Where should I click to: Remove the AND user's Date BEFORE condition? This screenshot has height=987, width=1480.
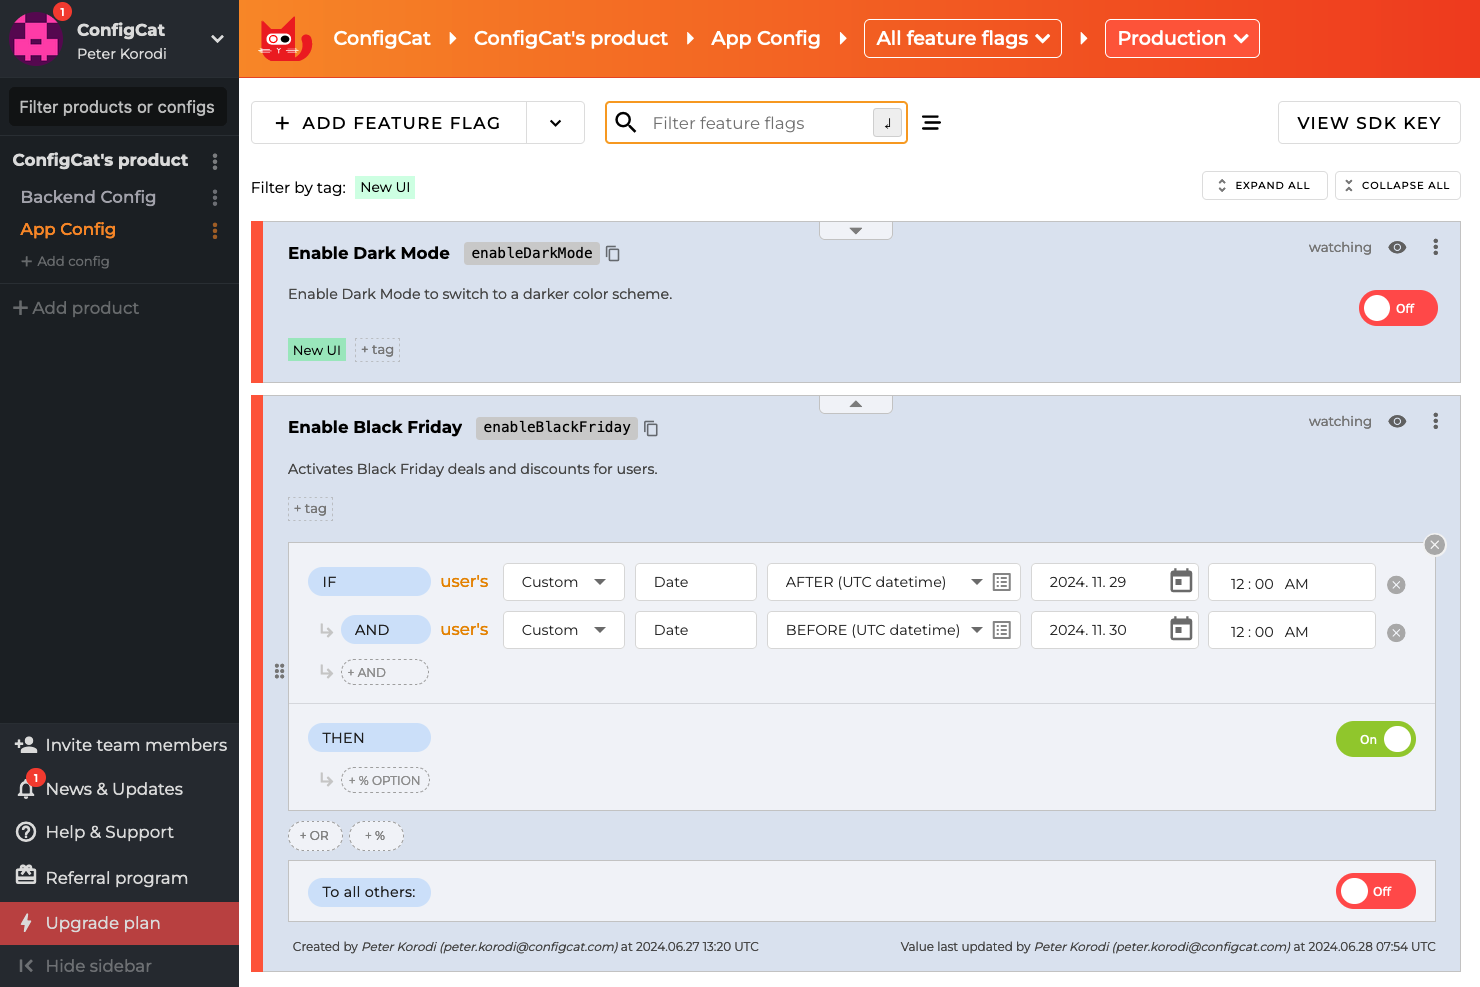[1397, 633]
